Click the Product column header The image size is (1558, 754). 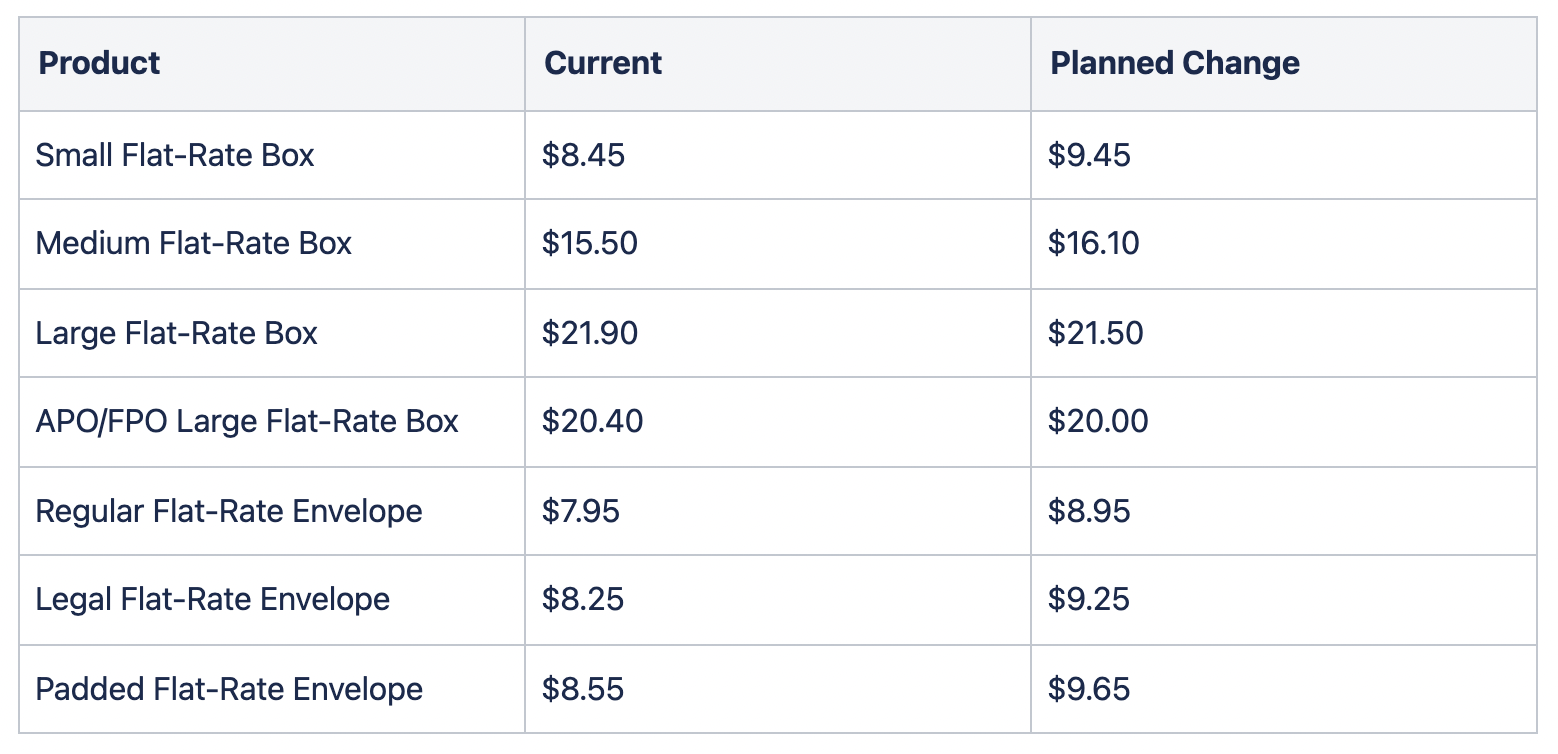(x=272, y=64)
